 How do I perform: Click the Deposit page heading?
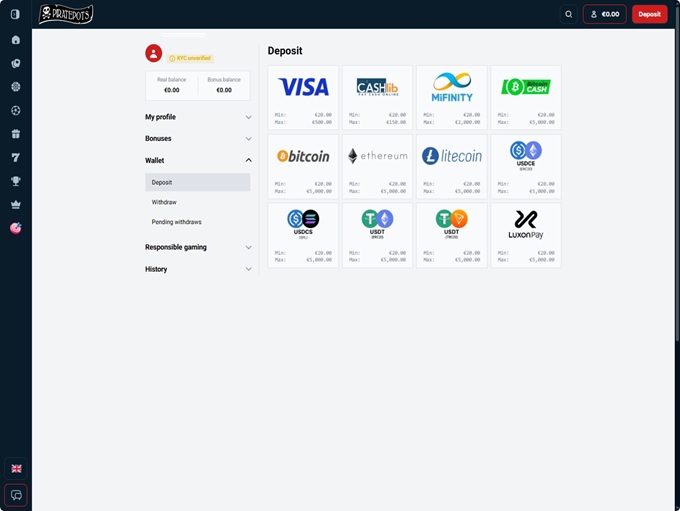click(285, 51)
